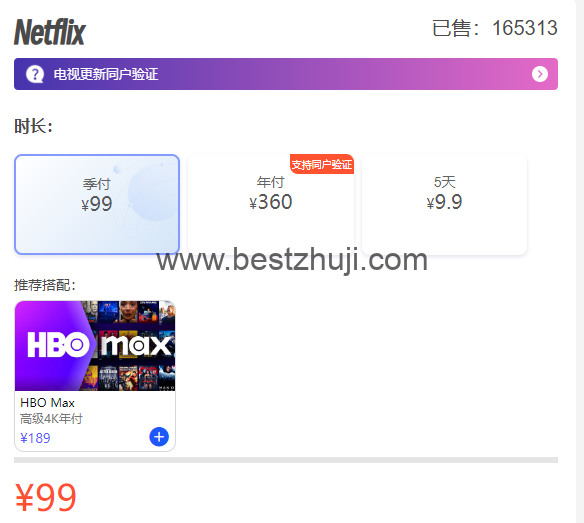The width and height of the screenshot is (584, 523).
Task: Click the large ¥99 total price
Action: click(x=45, y=497)
